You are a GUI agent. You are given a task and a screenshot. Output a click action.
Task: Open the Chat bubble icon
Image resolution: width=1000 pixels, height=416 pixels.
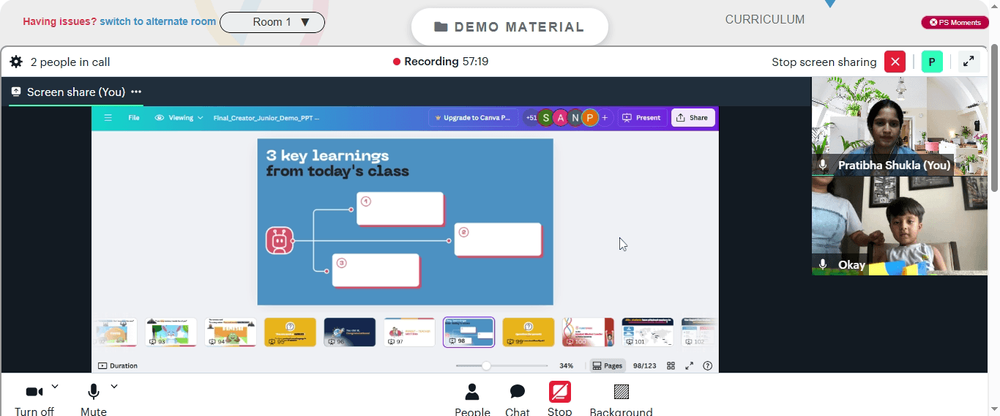pos(517,392)
